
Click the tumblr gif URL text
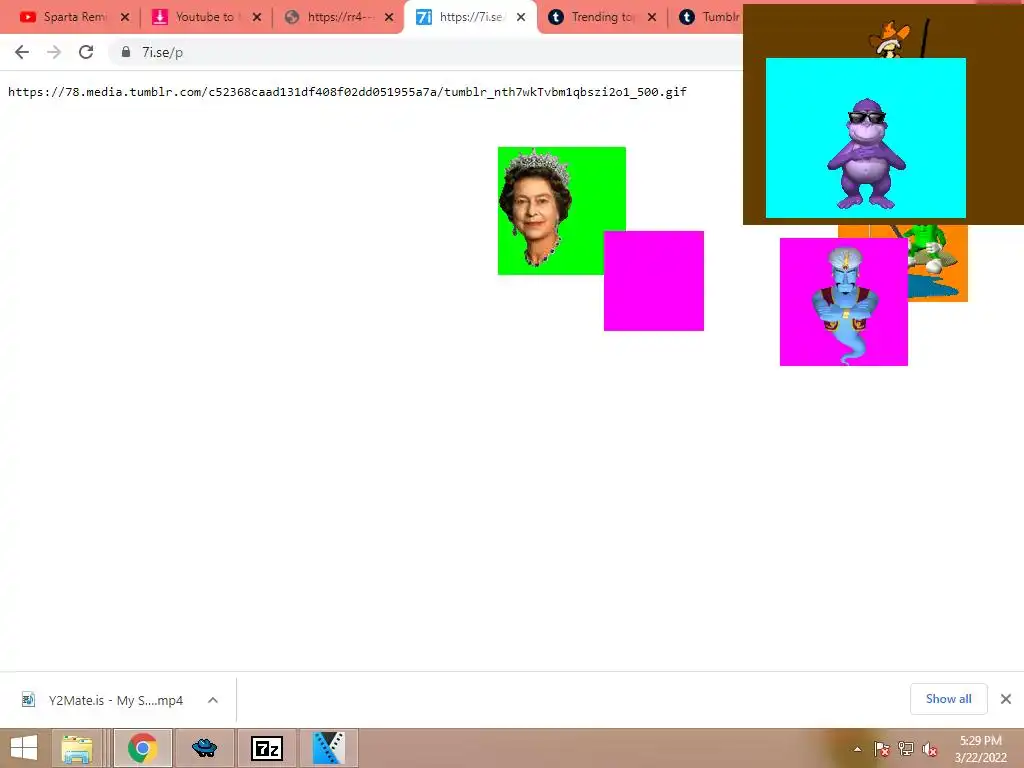[x=347, y=91]
